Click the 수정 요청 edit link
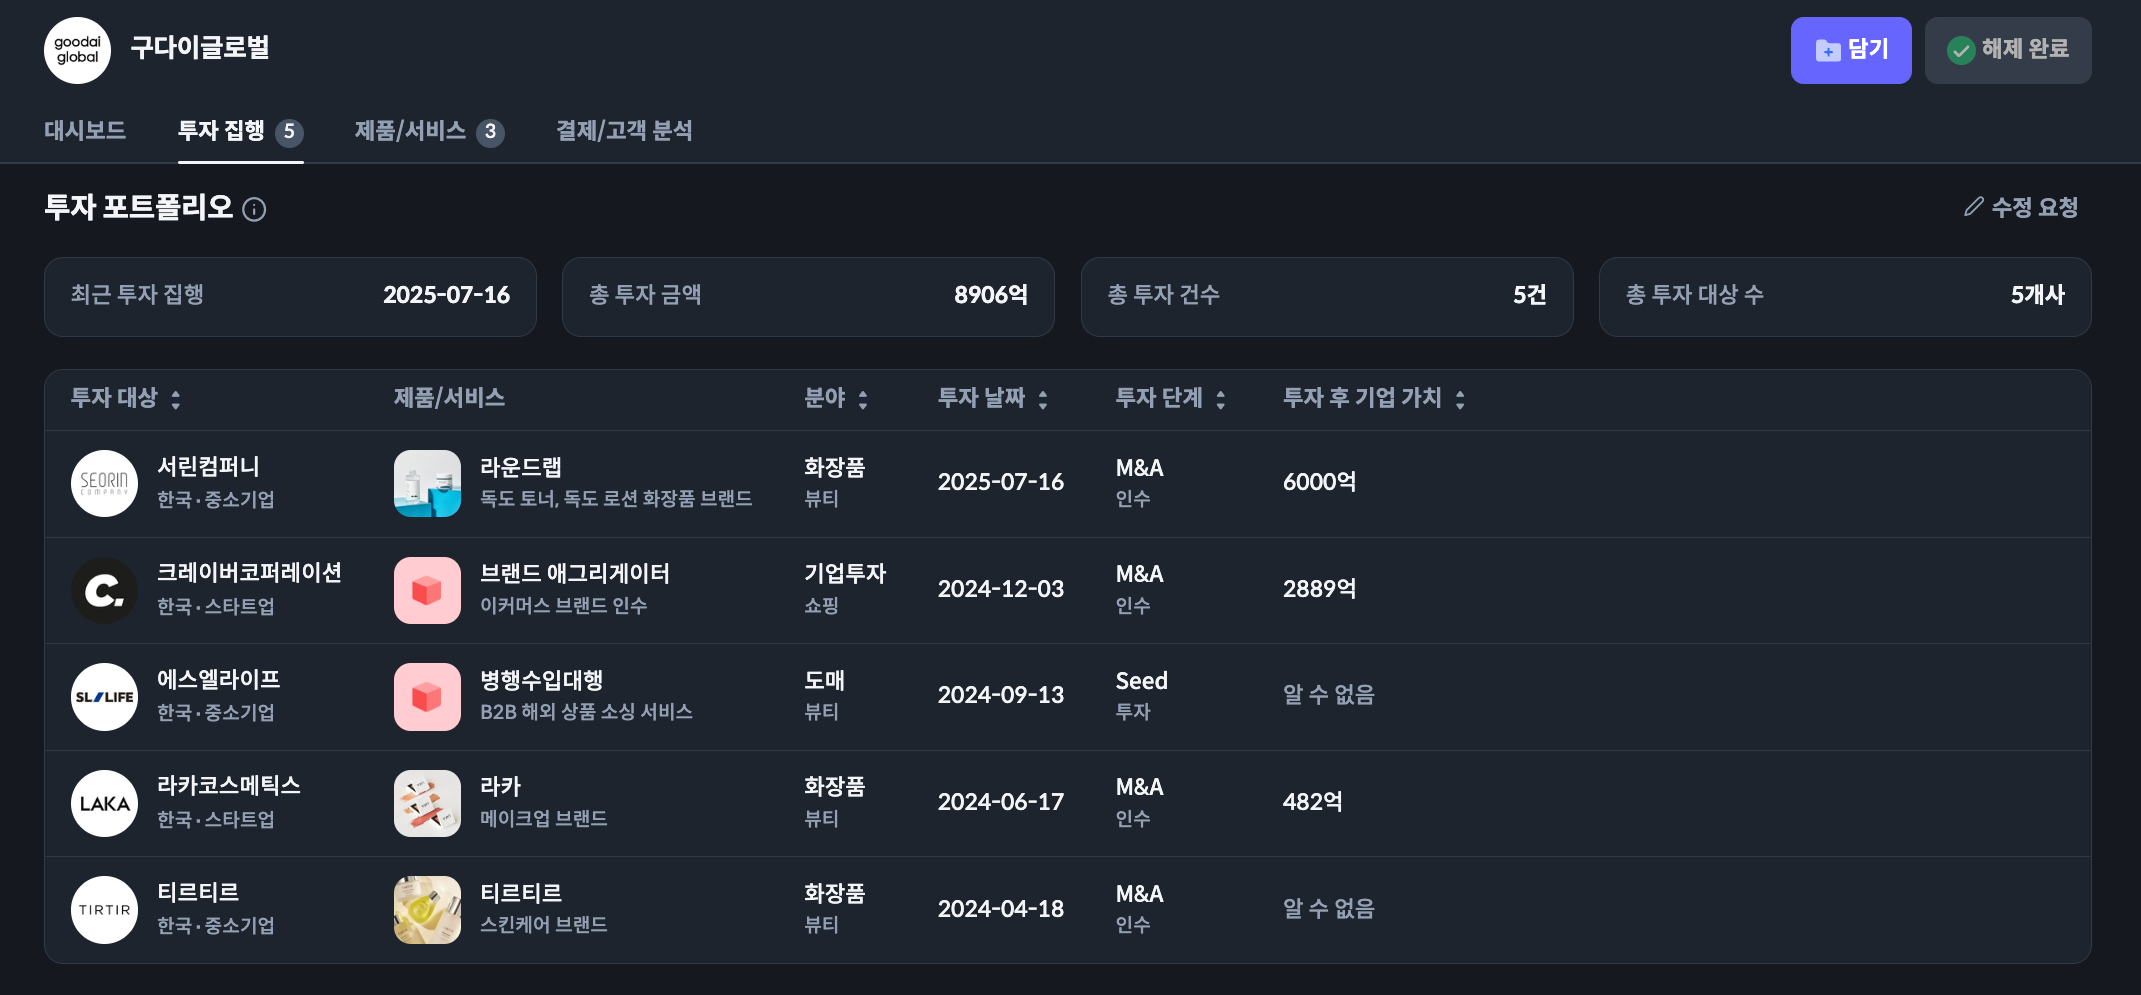 [x=2021, y=207]
